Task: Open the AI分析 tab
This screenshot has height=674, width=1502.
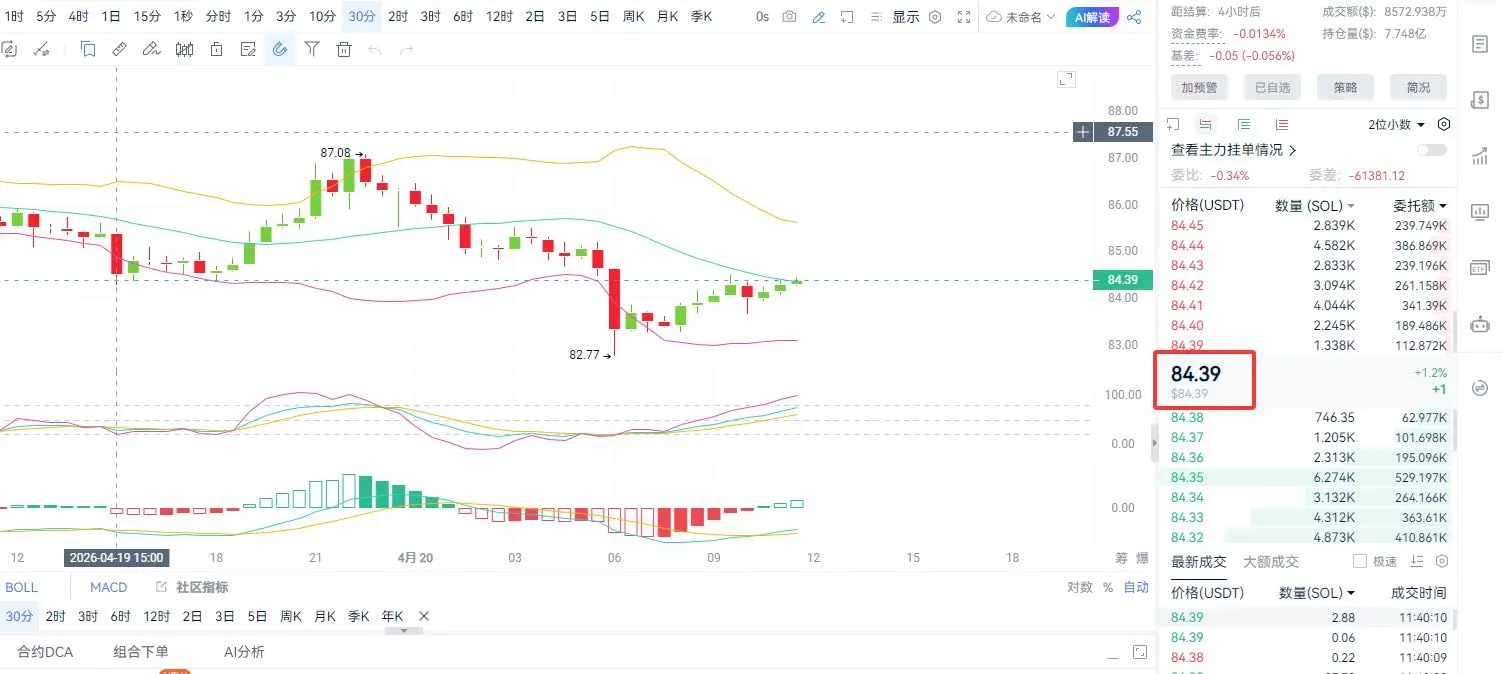Action: pyautogui.click(x=244, y=652)
